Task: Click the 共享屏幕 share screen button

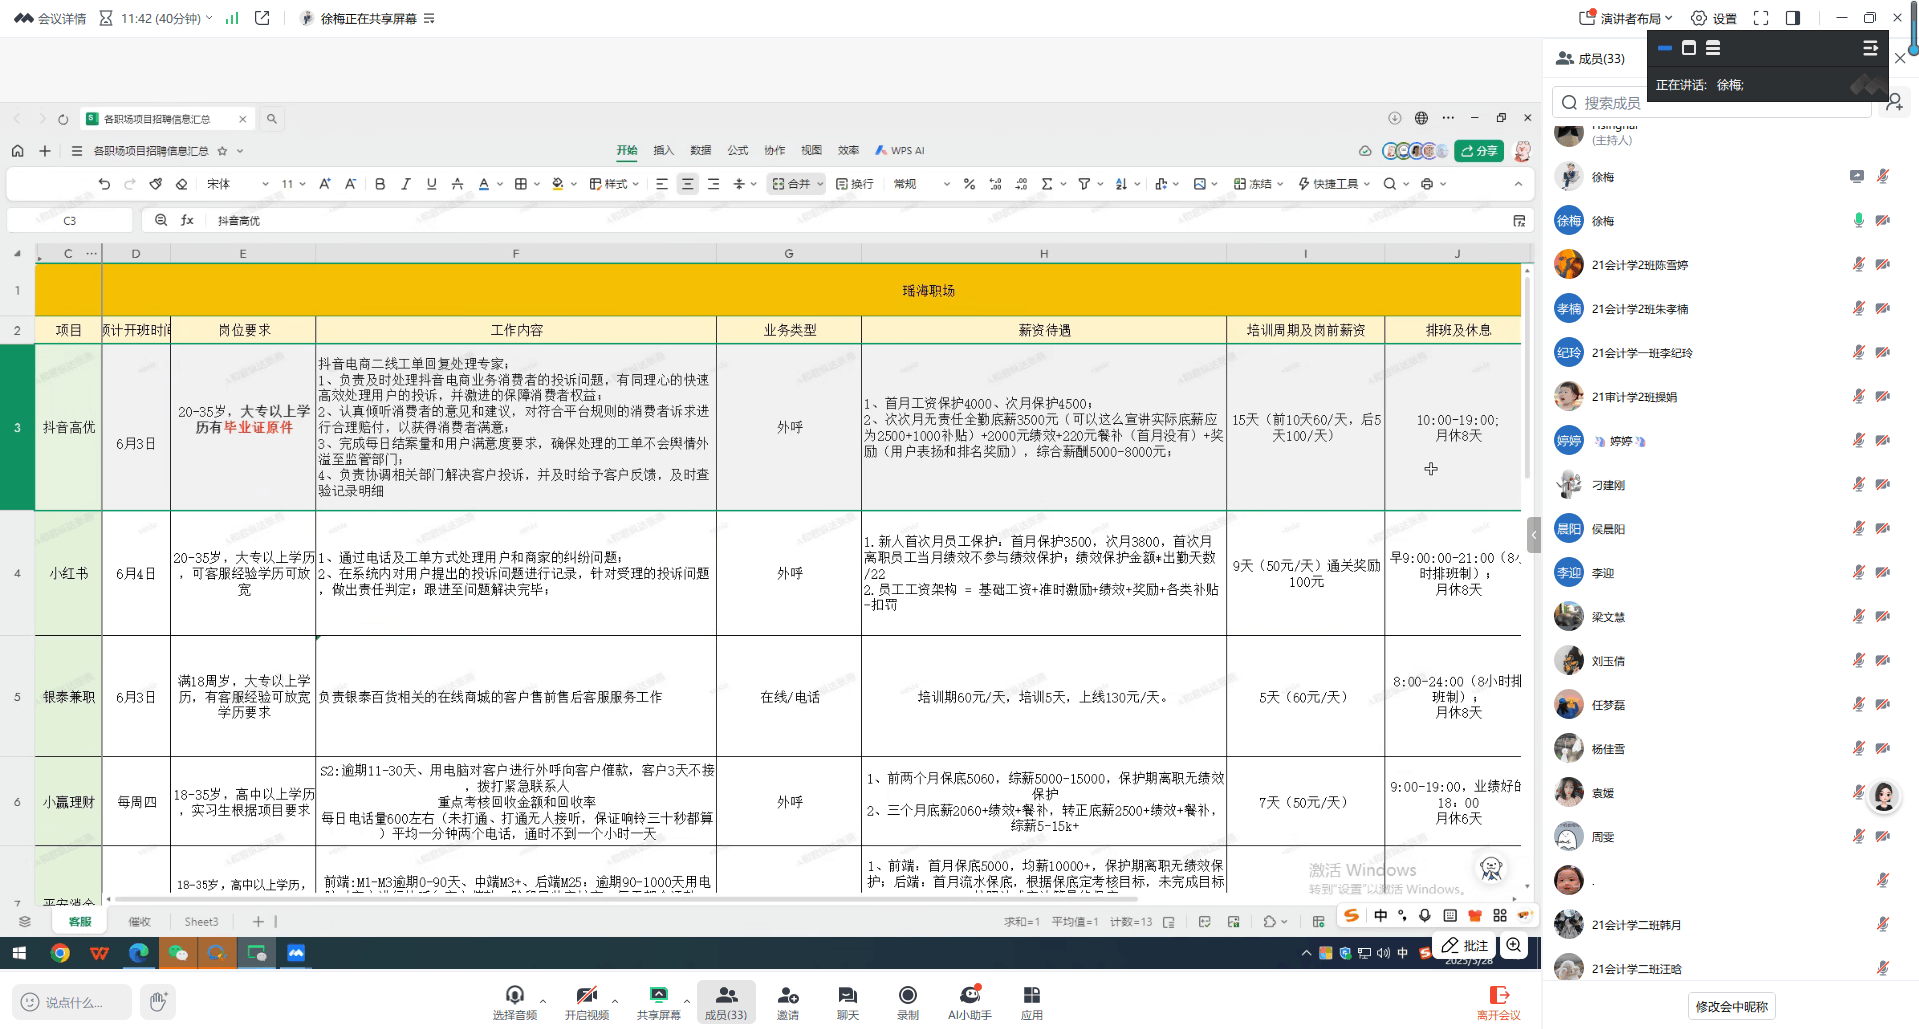Action: pos(659,1001)
